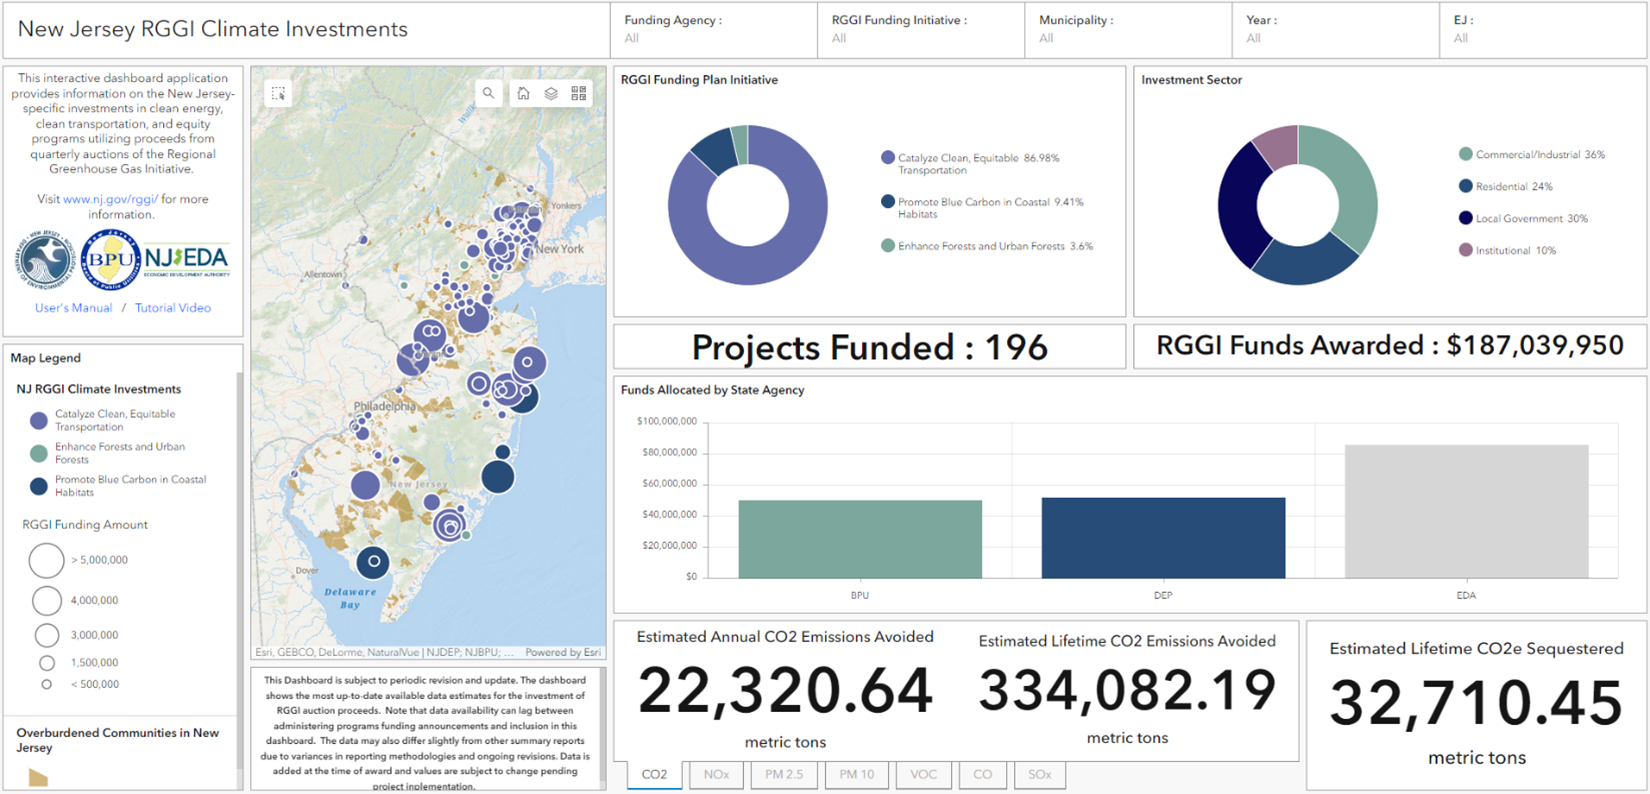The image size is (1650, 794).
Task: Toggle Promote Blue Carbon pie legend swatch
Action: point(887,202)
